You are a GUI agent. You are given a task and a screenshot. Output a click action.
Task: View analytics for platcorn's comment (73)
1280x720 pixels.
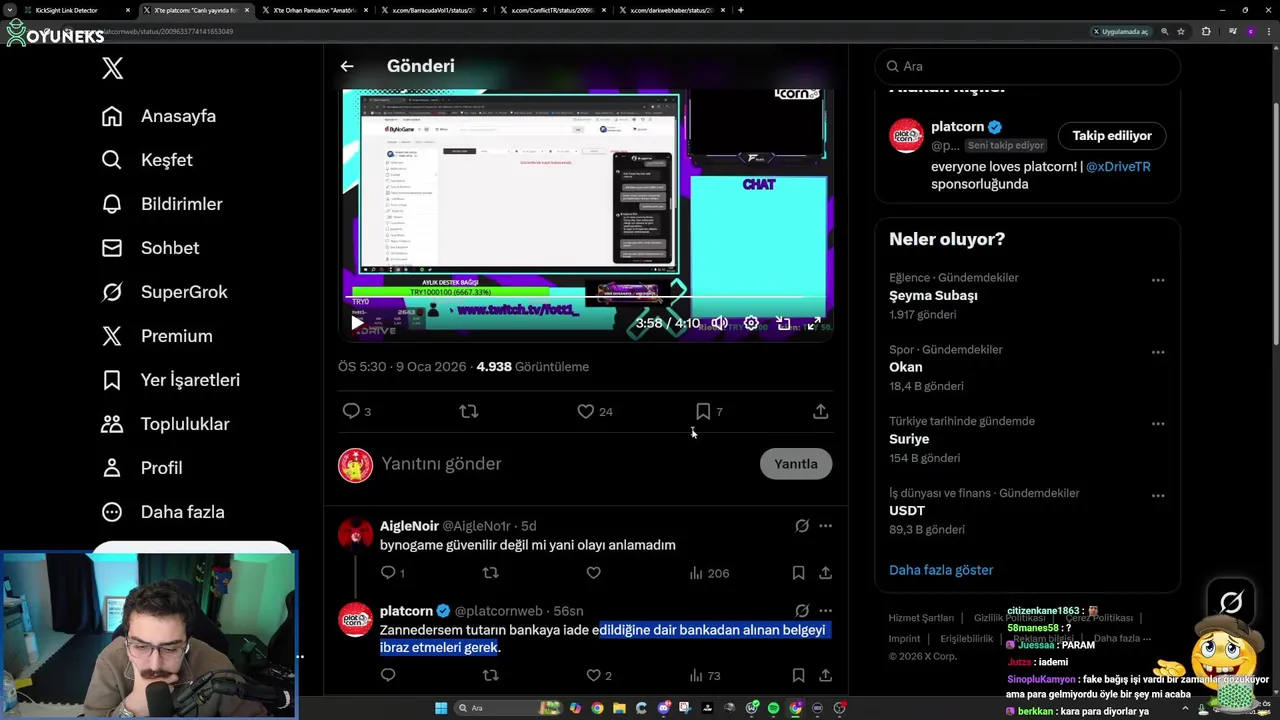(705, 675)
